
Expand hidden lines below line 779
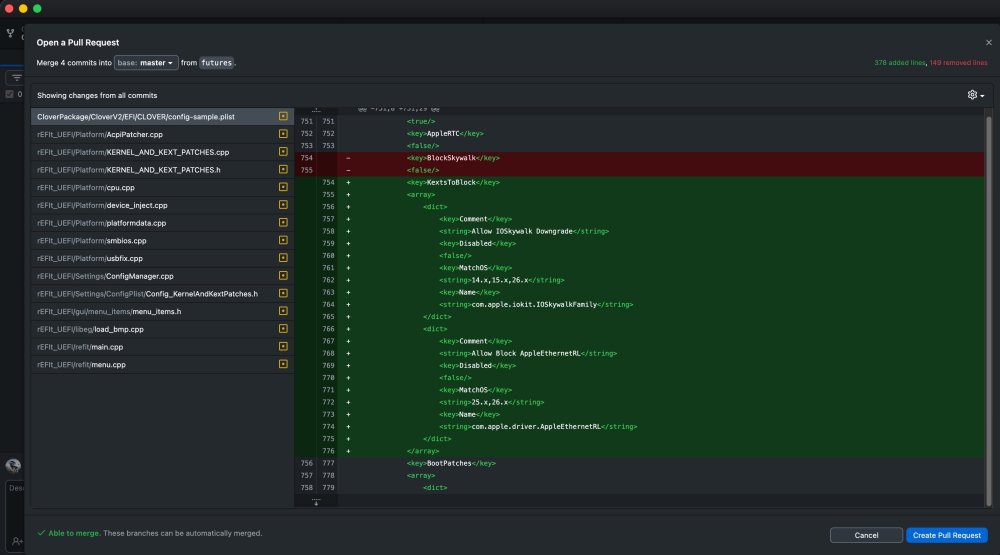[x=316, y=502]
